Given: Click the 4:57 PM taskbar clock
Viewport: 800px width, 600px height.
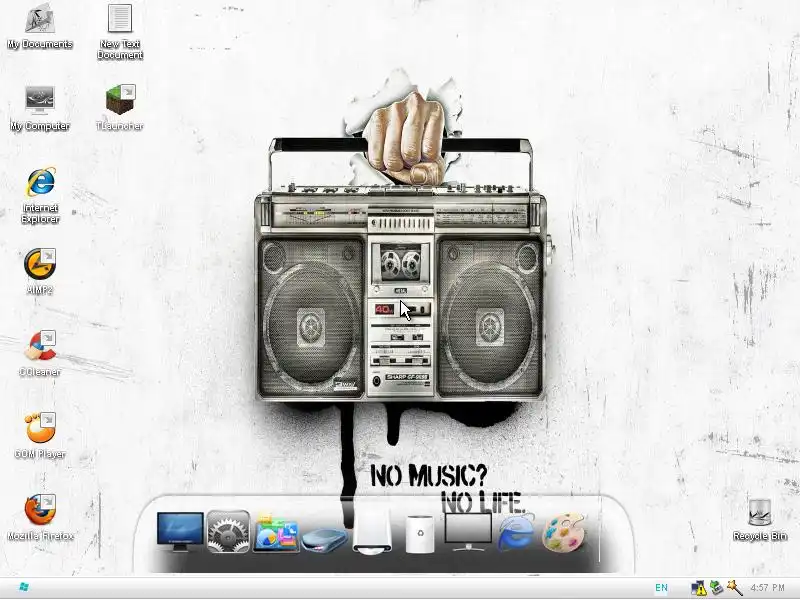Looking at the screenshot, I should (x=768, y=588).
